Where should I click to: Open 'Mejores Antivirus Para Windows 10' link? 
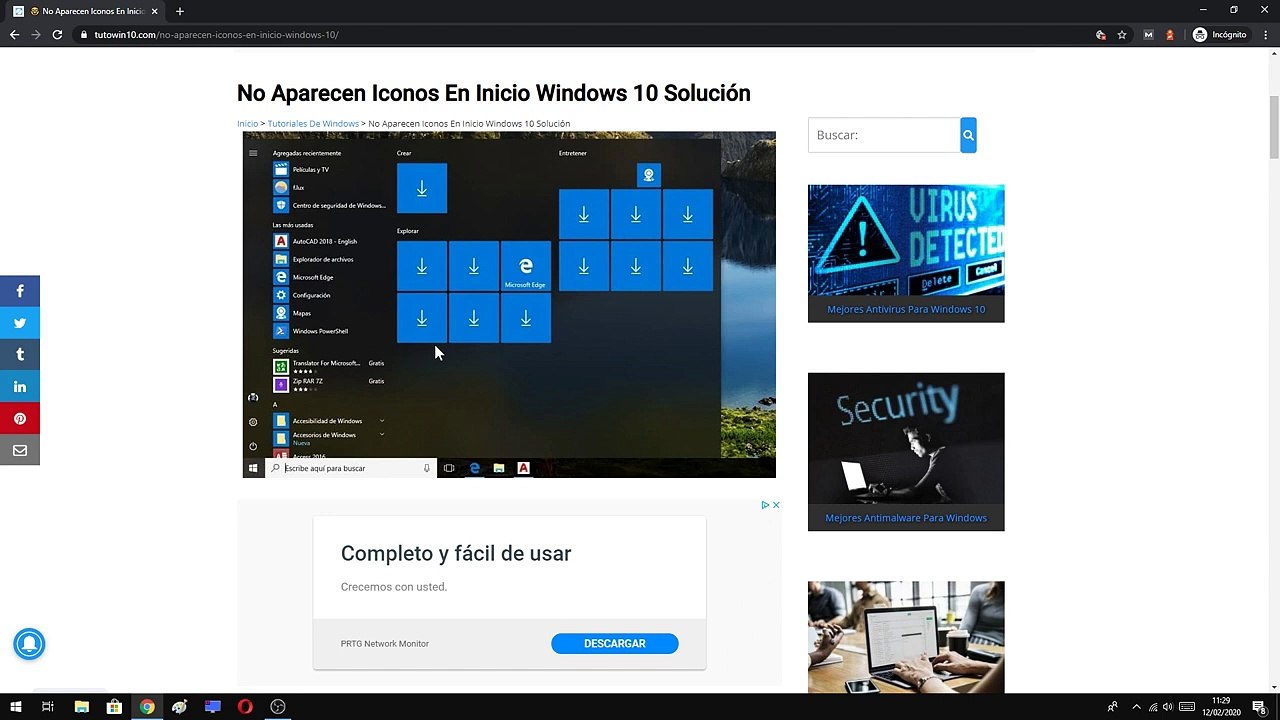pyautogui.click(x=906, y=309)
